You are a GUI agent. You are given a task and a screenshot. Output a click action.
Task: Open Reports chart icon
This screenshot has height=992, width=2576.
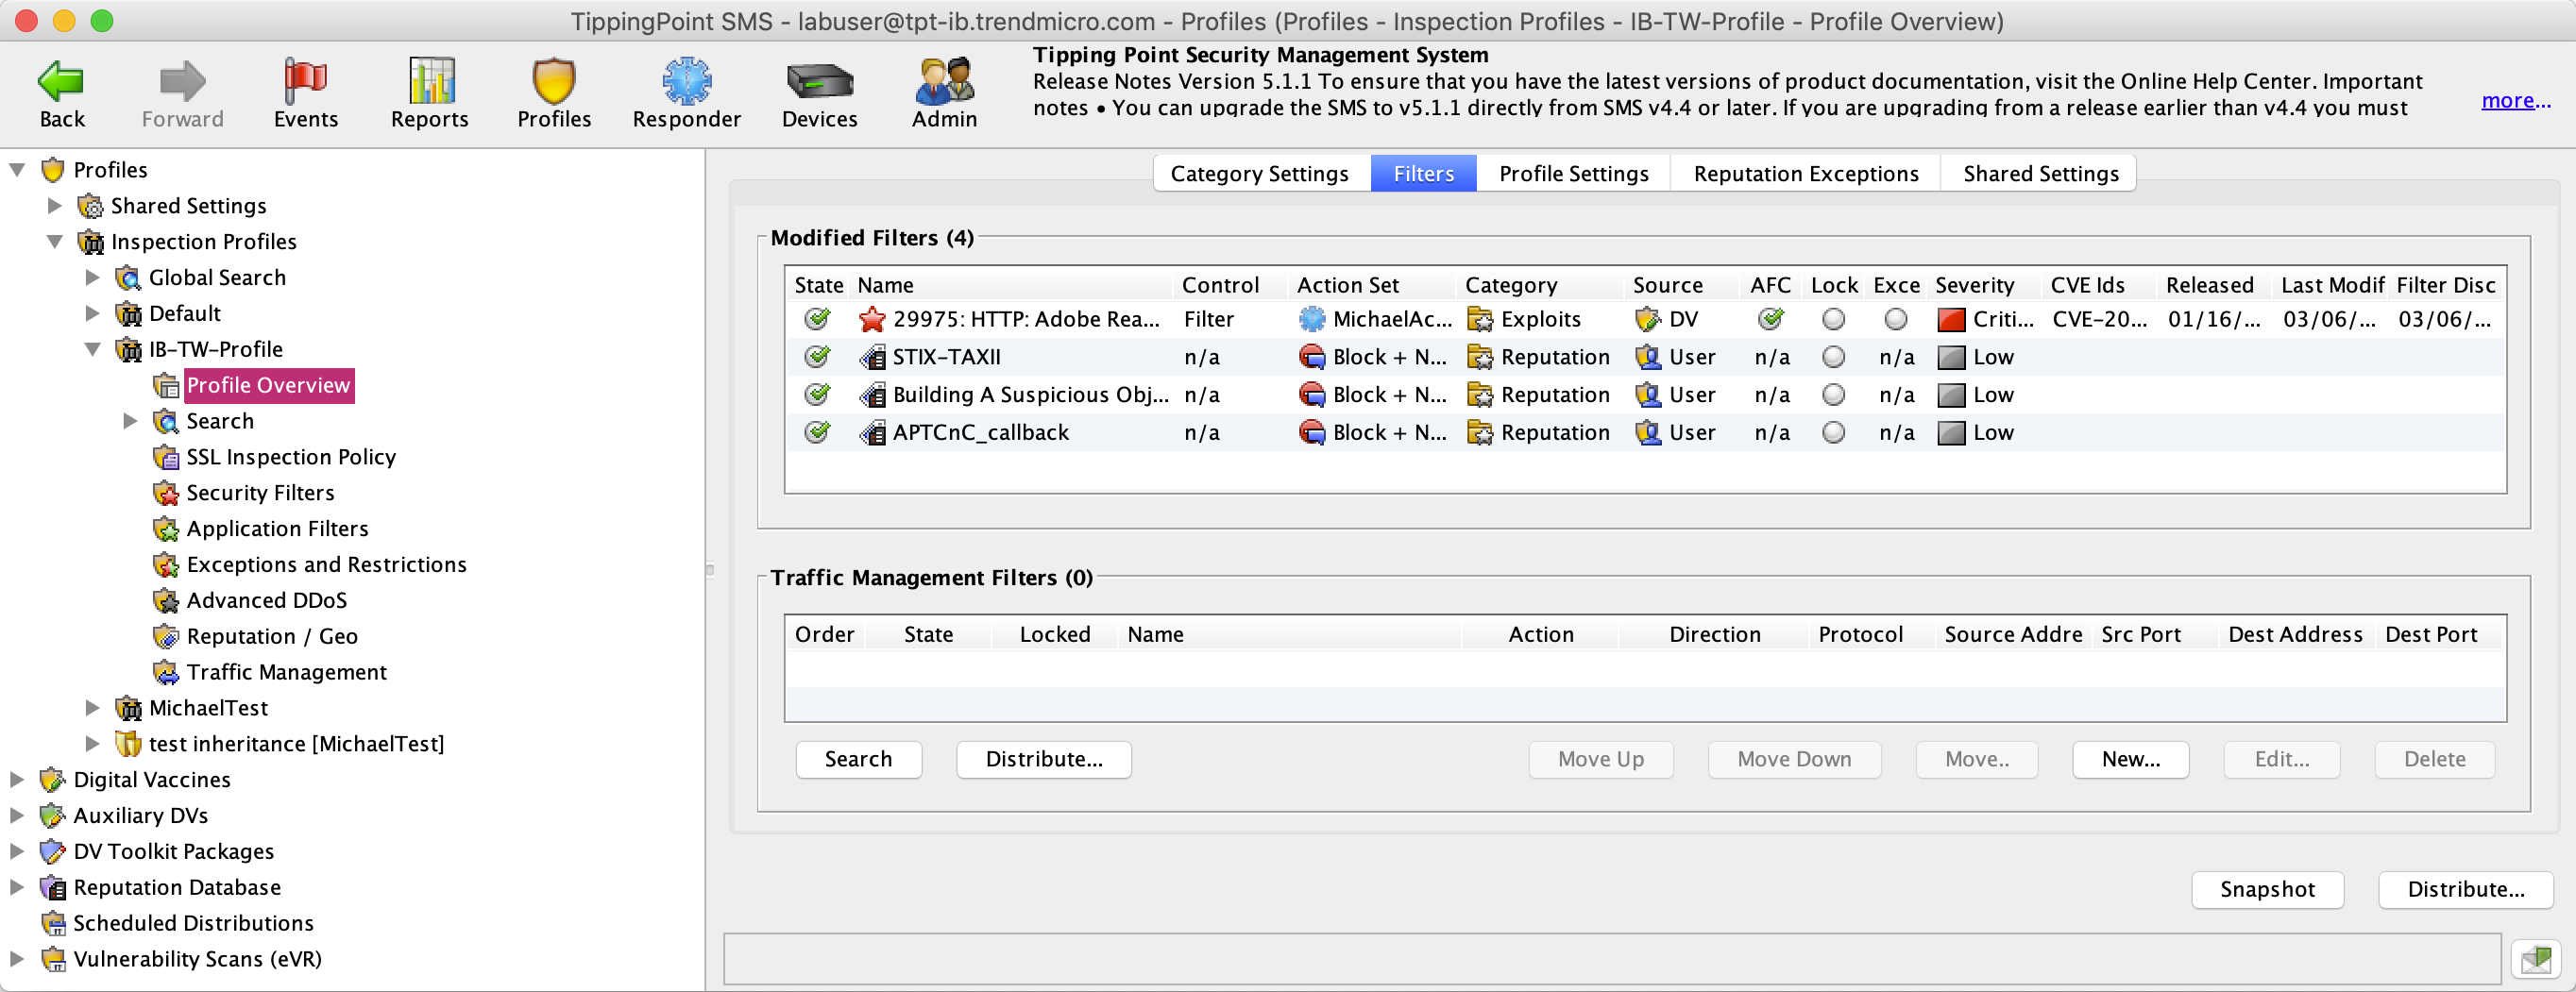(x=431, y=81)
